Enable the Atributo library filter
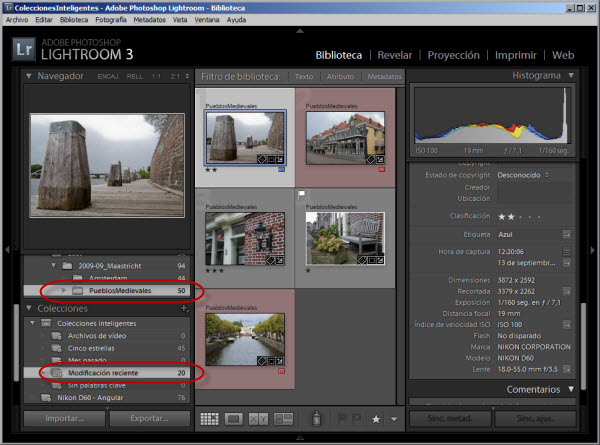The height and width of the screenshot is (445, 600). pyautogui.click(x=340, y=77)
